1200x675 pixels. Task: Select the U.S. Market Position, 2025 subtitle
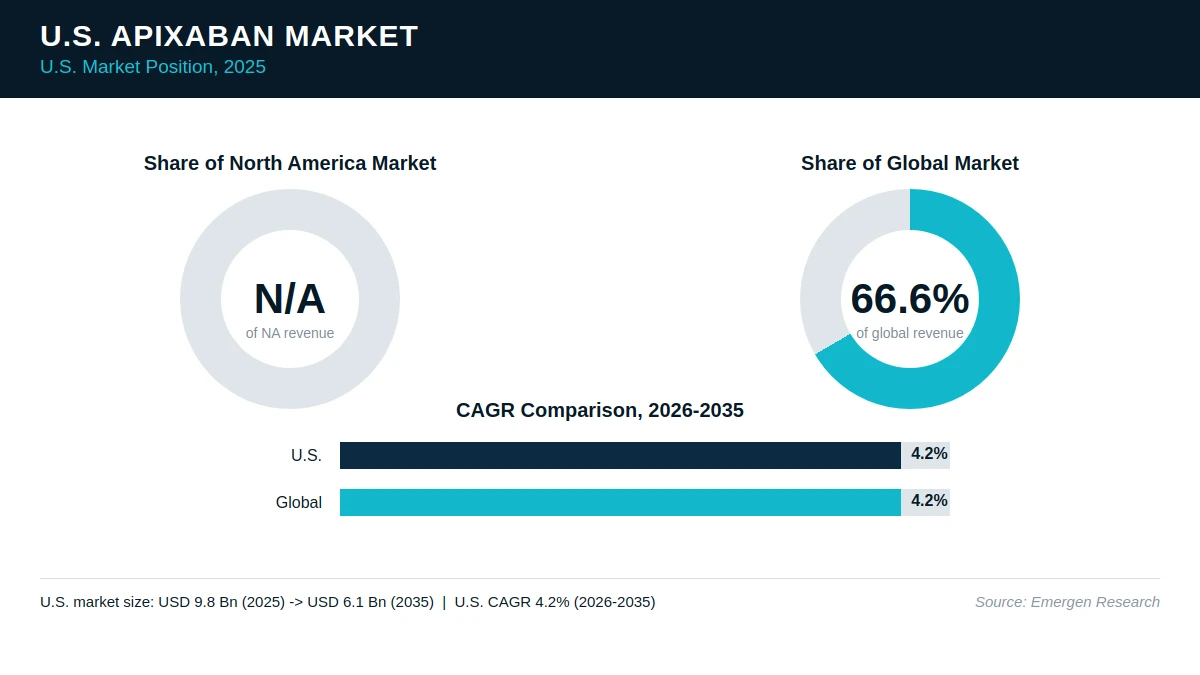tap(153, 67)
